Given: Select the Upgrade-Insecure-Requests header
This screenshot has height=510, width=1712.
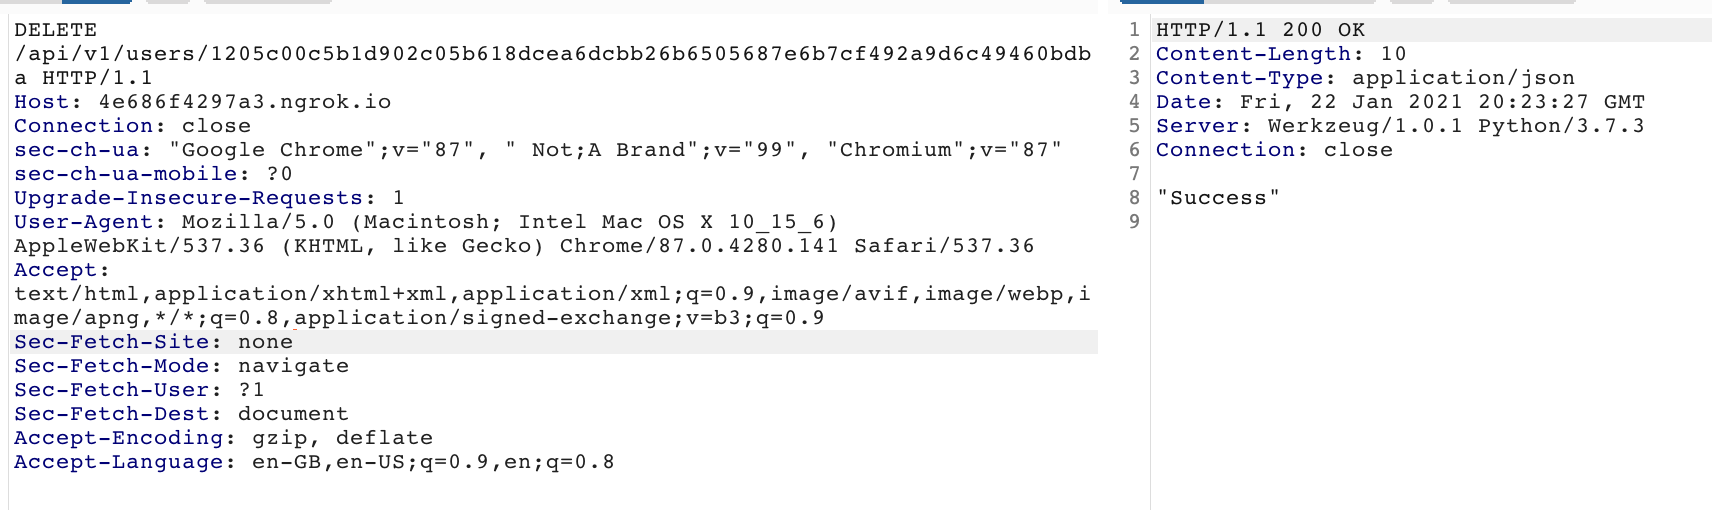Looking at the screenshot, I should point(209,198).
